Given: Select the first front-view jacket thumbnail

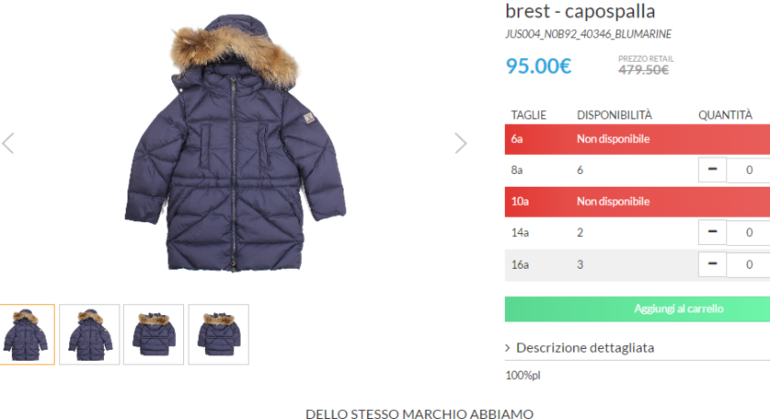Looking at the screenshot, I should tap(27, 335).
